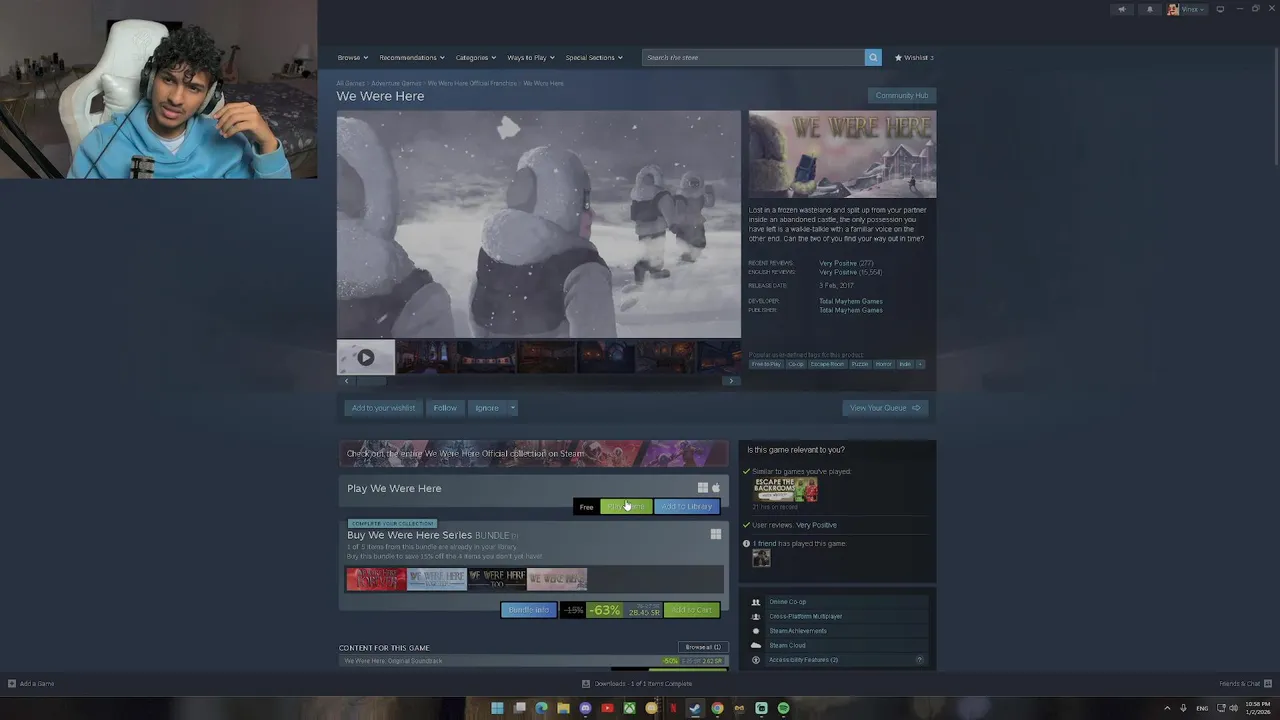This screenshot has height=720, width=1280.
Task: Open YouTube app from taskbar
Action: (x=607, y=708)
